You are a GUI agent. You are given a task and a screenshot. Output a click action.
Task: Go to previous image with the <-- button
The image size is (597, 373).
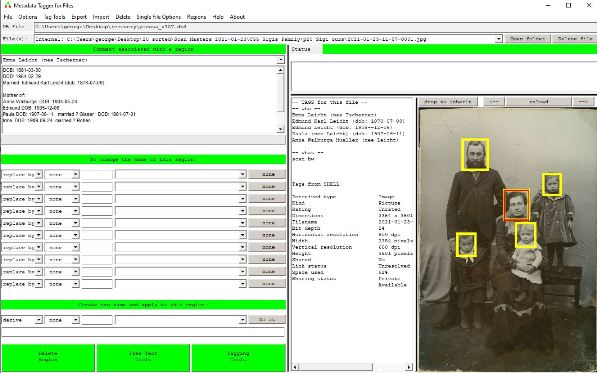coord(494,102)
